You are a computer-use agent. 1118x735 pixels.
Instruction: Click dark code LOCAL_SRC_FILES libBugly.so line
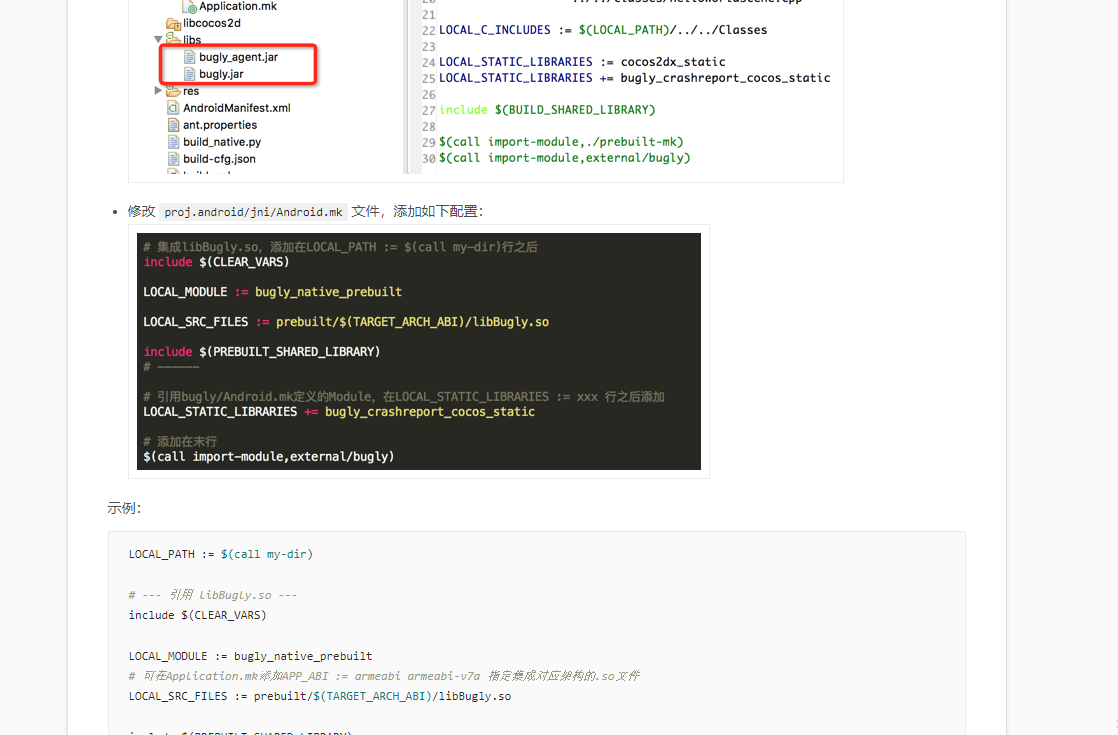pos(346,322)
